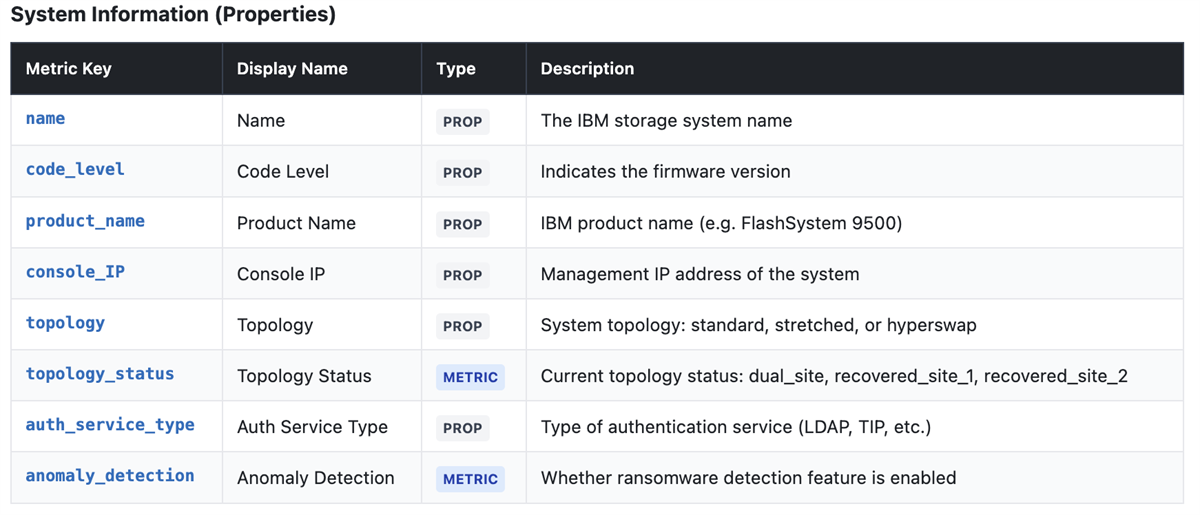Image resolution: width=1200 pixels, height=515 pixels.
Task: Select the 'Name' display name cell
Action: pyautogui.click(x=261, y=121)
